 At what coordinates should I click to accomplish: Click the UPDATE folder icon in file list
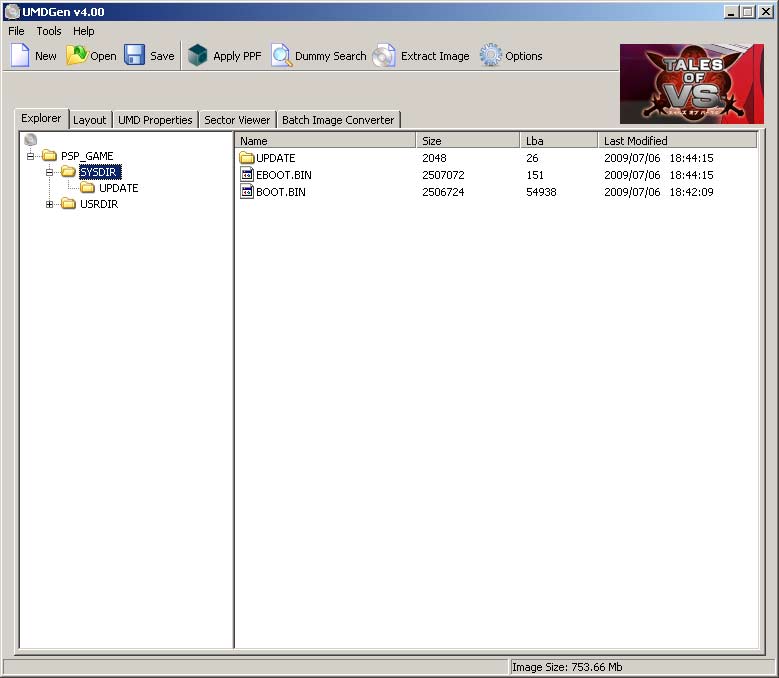247,158
